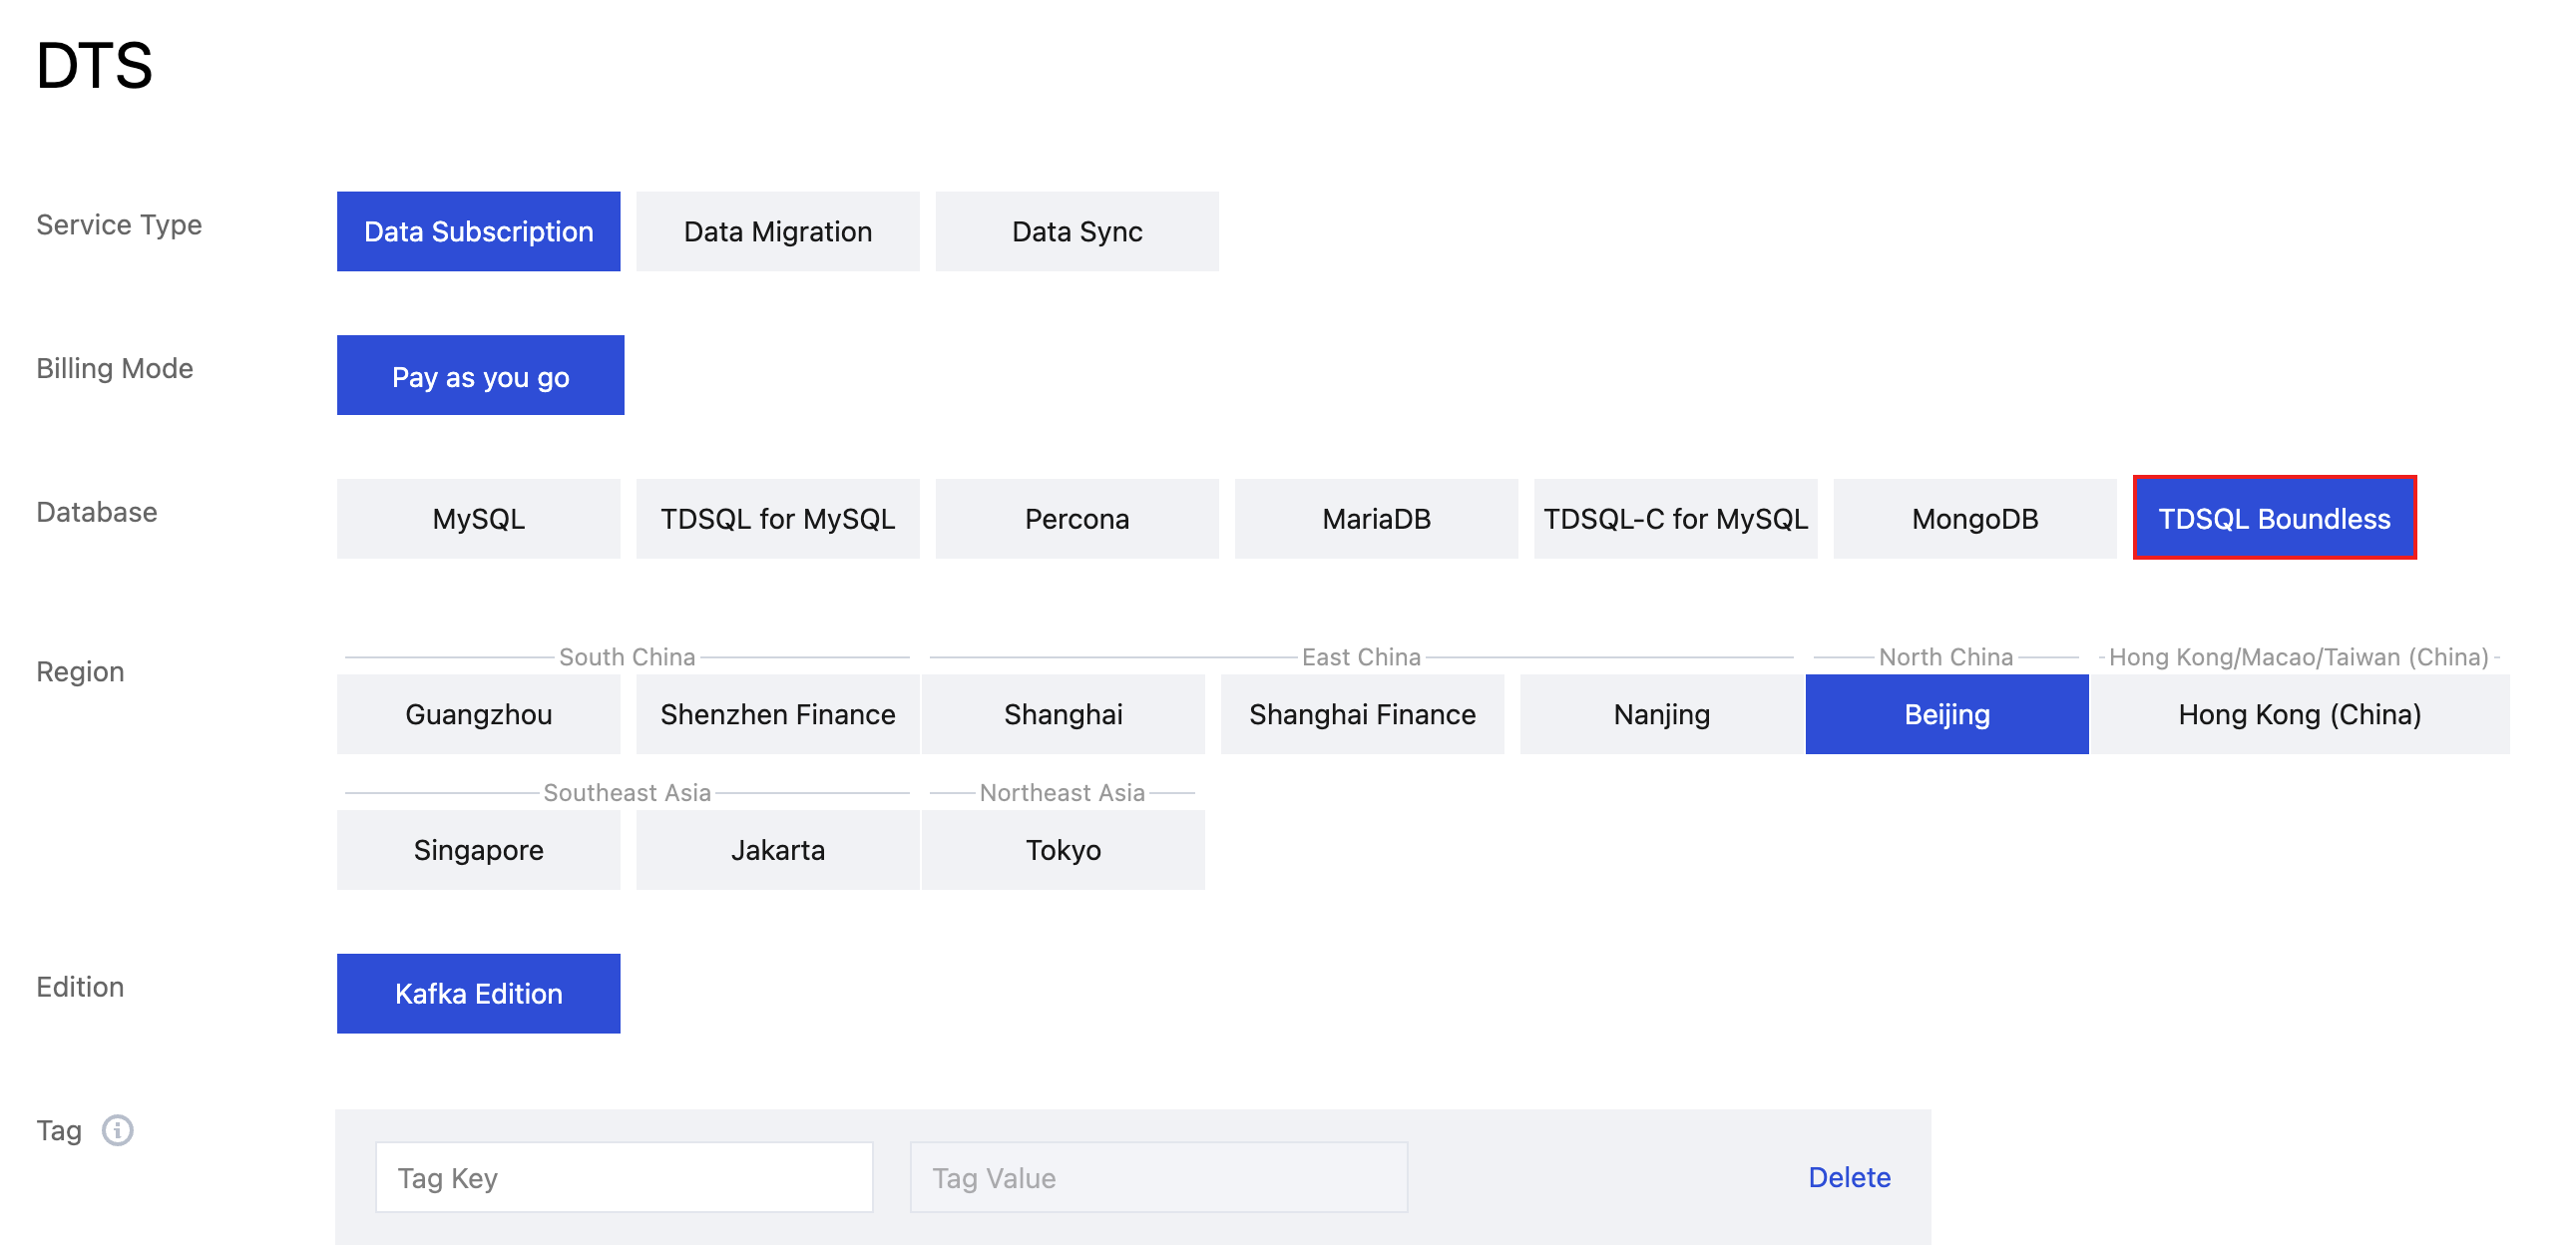Viewport: 2576px width, 1259px height.
Task: Click the Tag info icon
Action: pos(117,1130)
